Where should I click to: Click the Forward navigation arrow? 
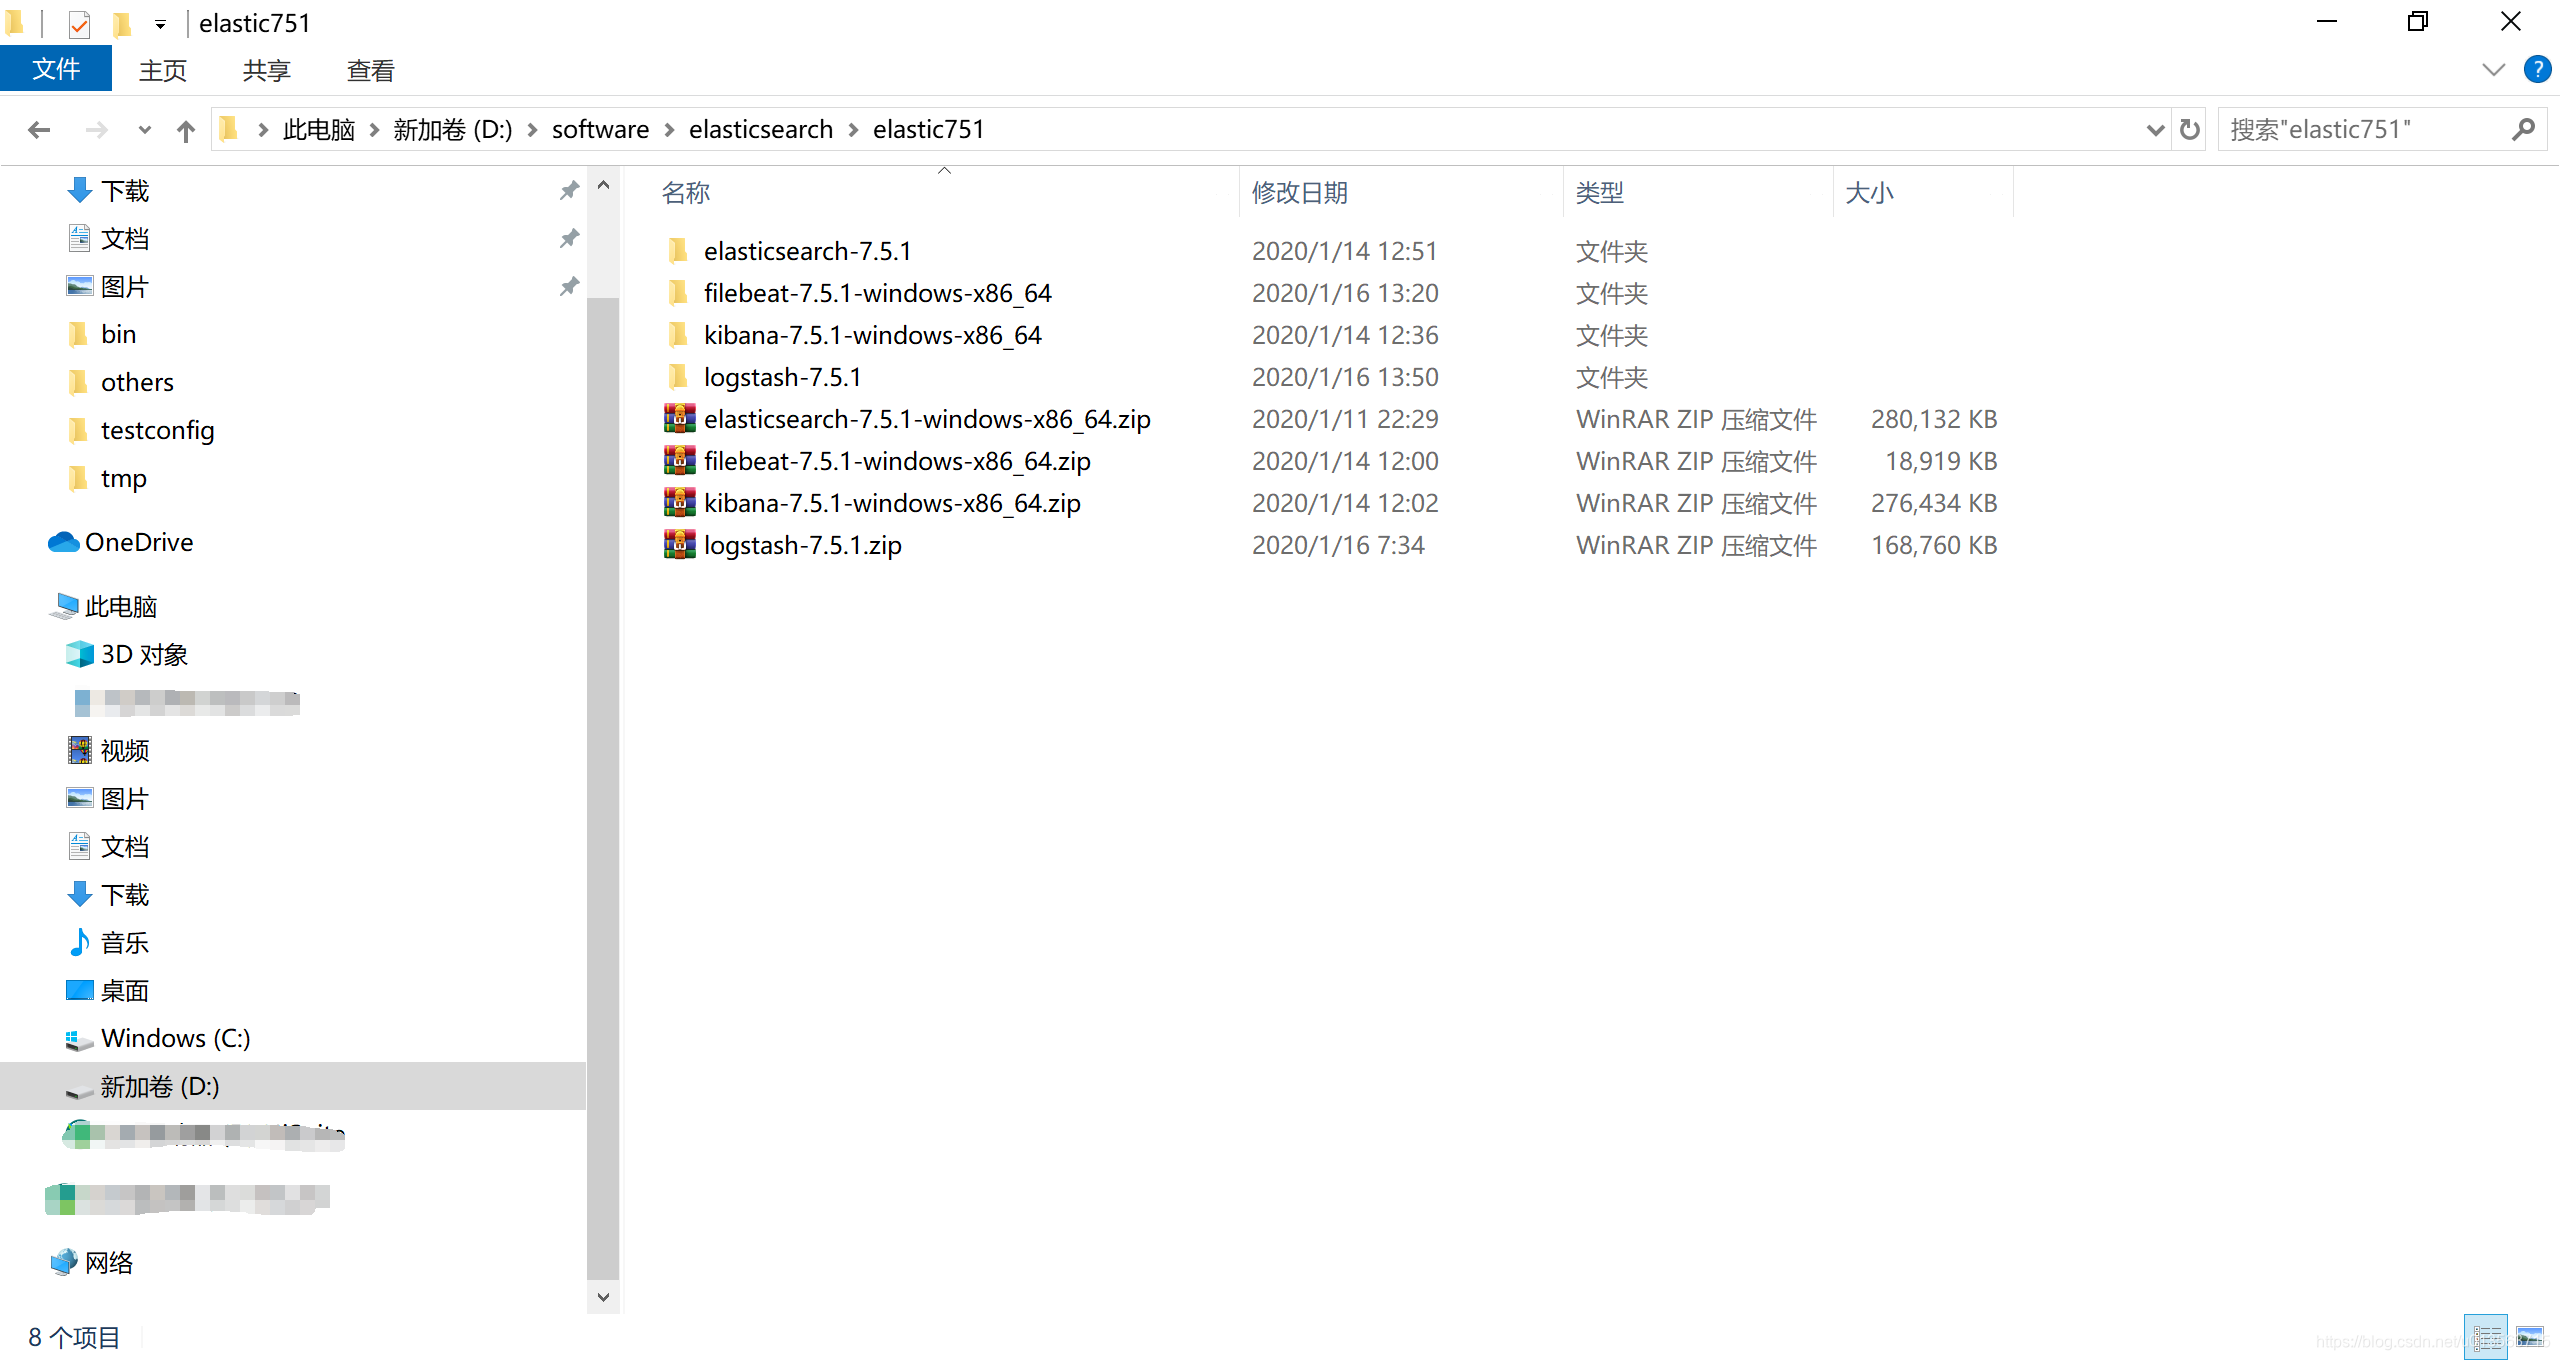point(96,130)
